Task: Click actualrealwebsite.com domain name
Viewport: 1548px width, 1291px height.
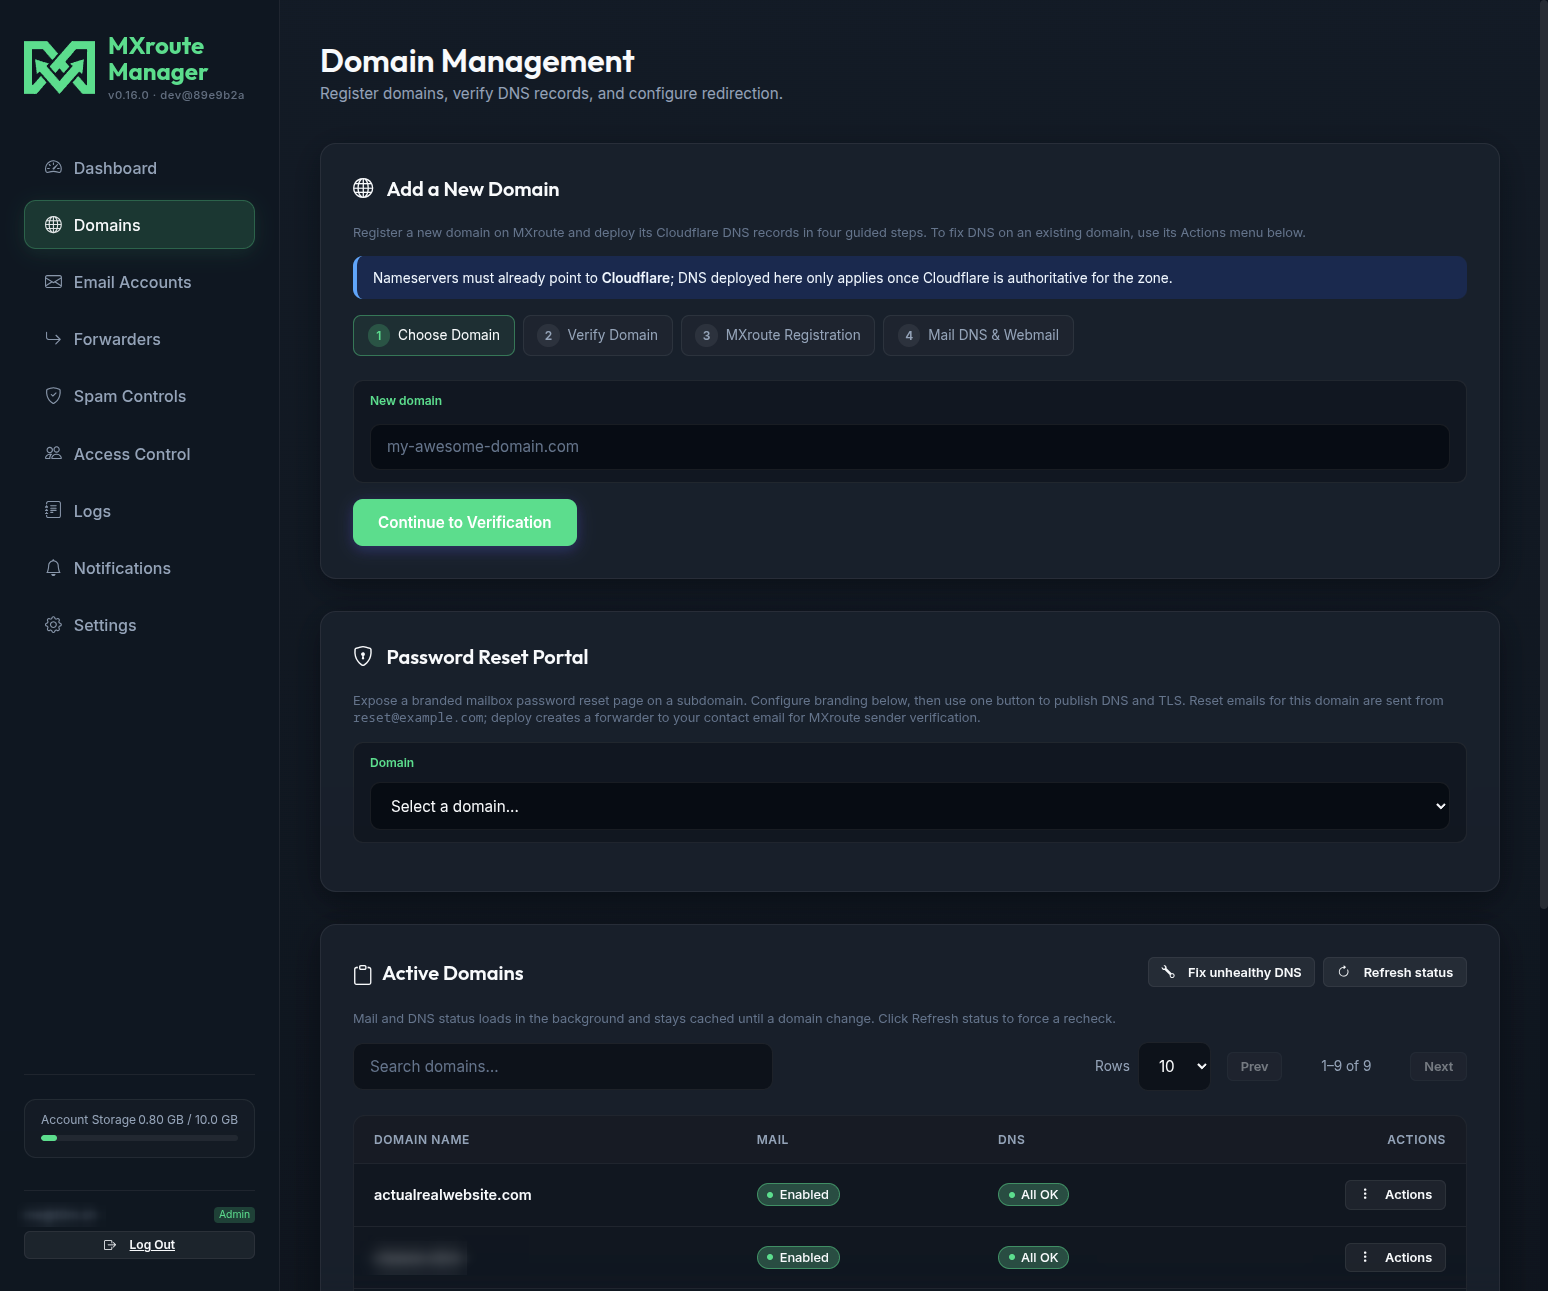Action: coord(452,1195)
